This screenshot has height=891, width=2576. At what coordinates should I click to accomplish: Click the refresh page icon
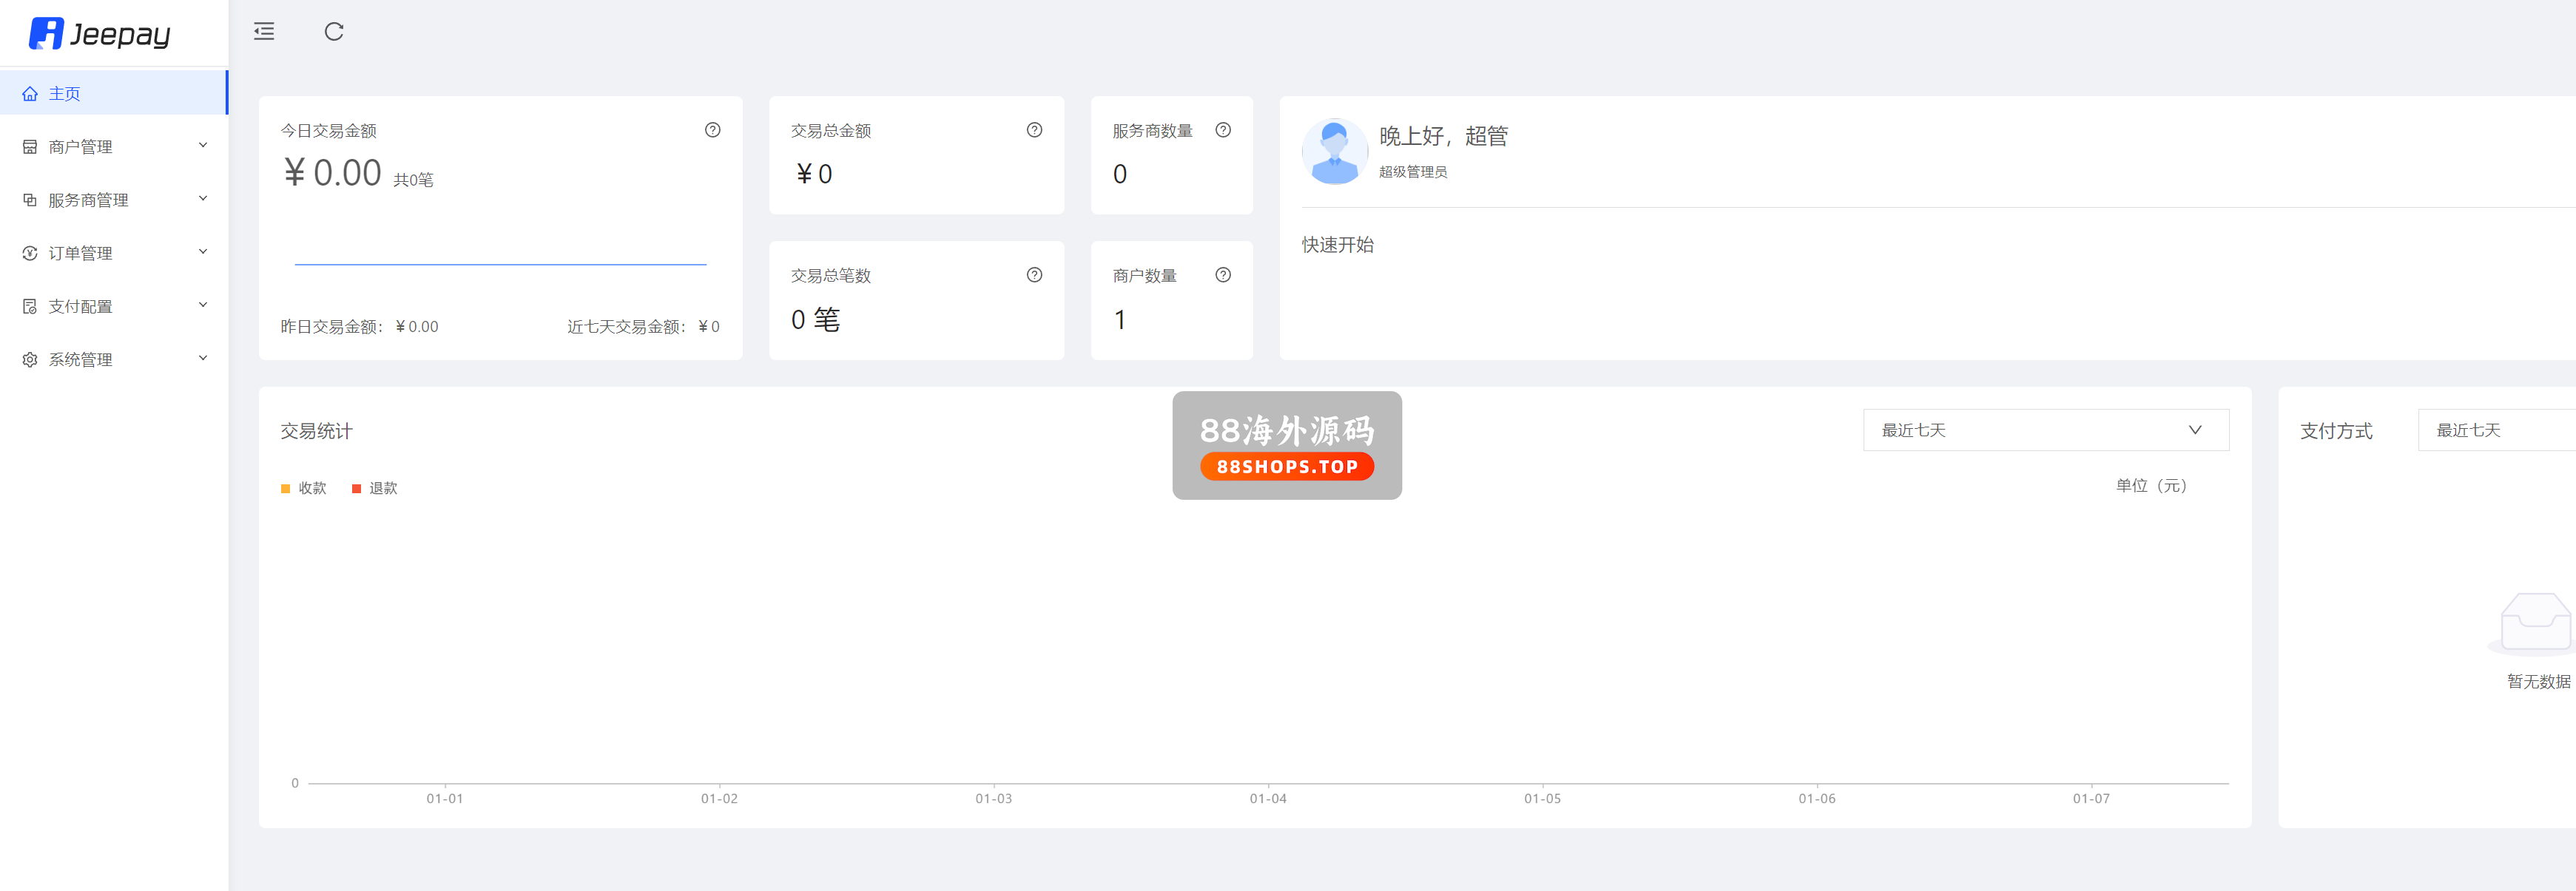[334, 32]
